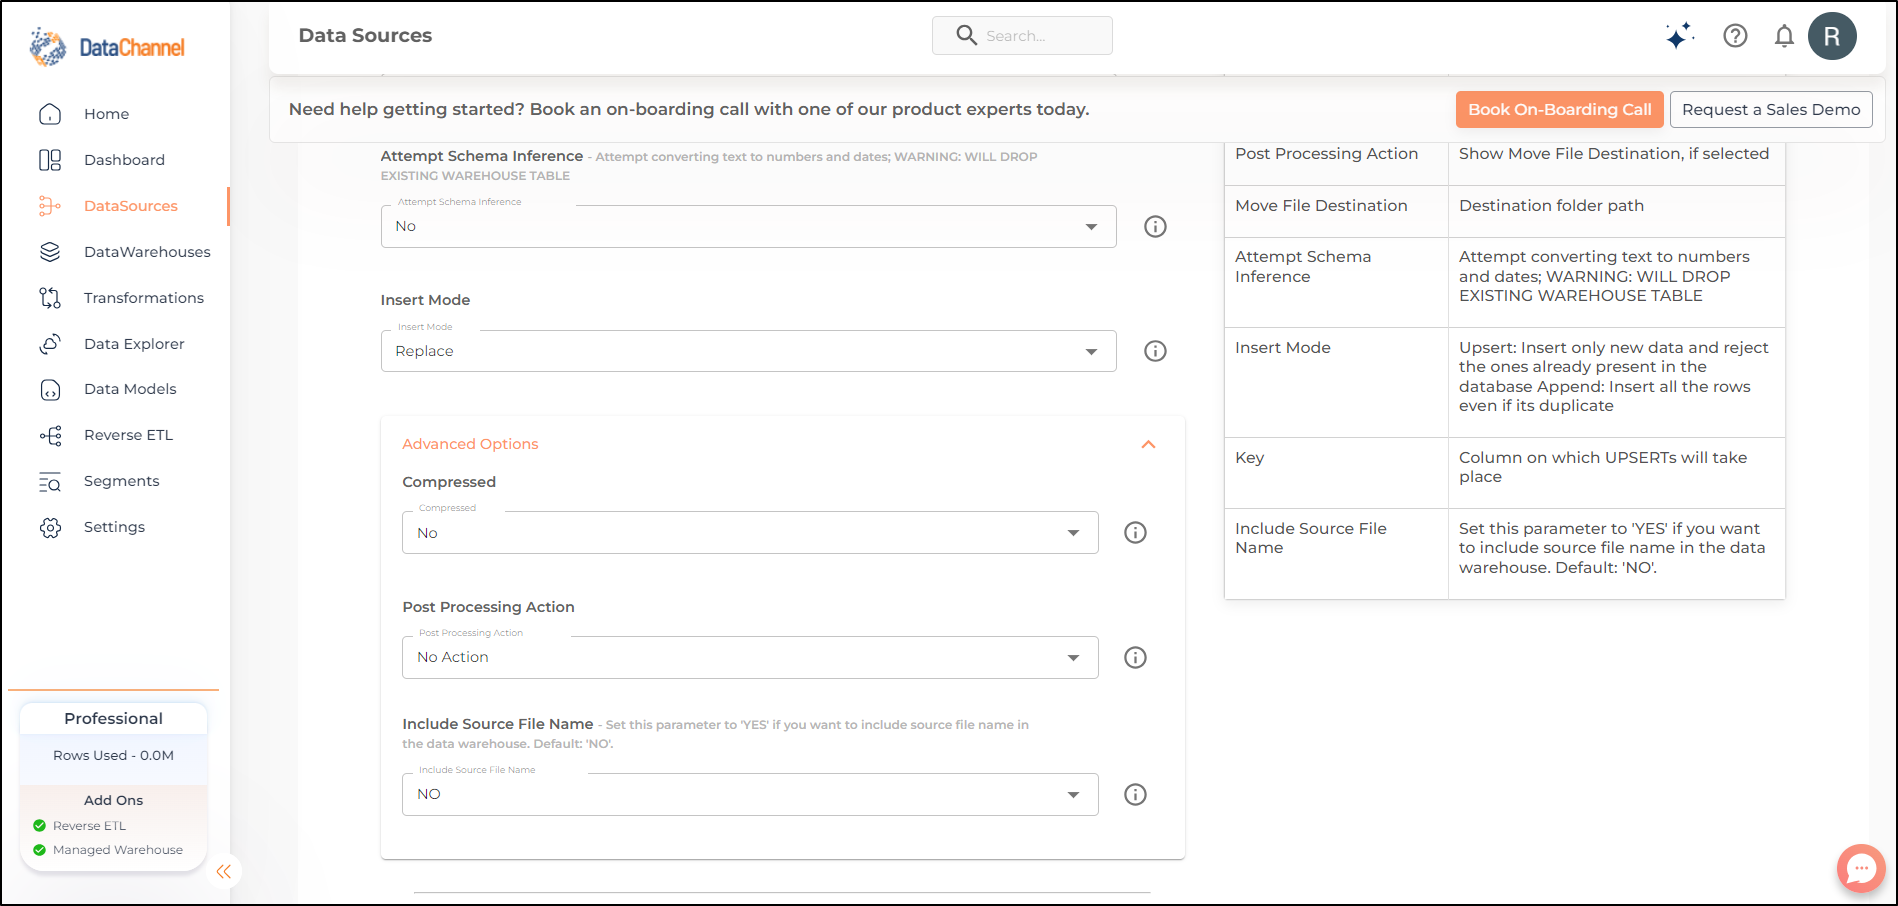Click the Search input field
The width and height of the screenshot is (1898, 906).
[x=1022, y=35]
